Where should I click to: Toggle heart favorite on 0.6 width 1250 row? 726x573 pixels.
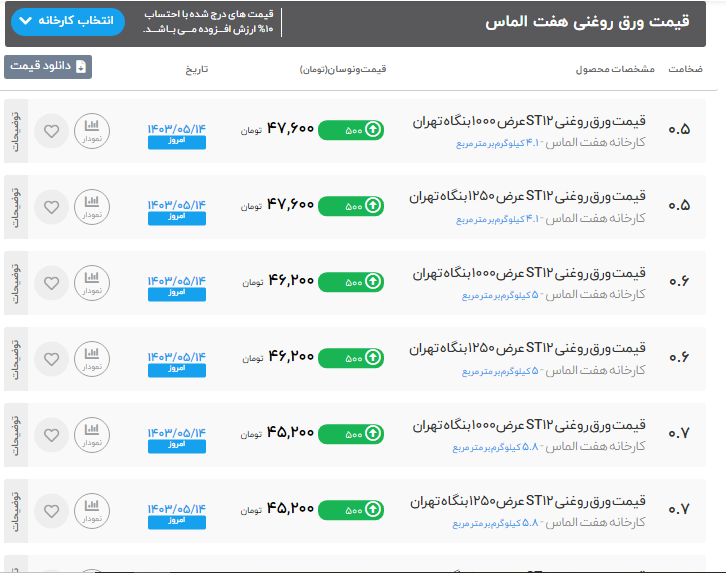click(52, 358)
